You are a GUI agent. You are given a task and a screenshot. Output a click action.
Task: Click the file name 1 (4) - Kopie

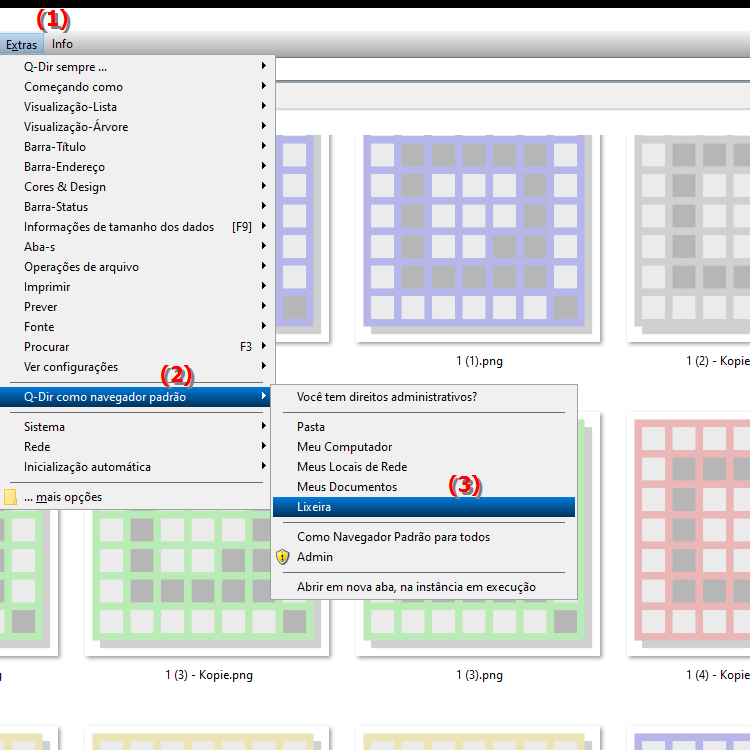pyautogui.click(x=718, y=675)
